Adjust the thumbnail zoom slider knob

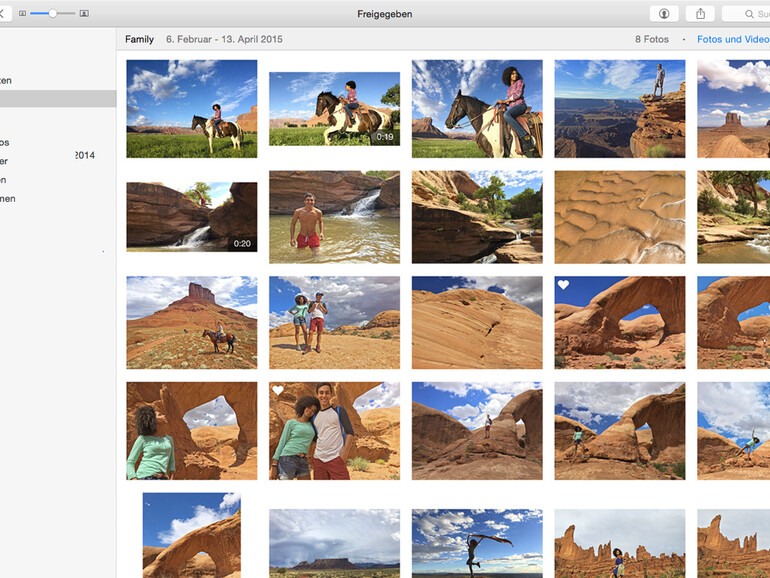click(x=52, y=14)
